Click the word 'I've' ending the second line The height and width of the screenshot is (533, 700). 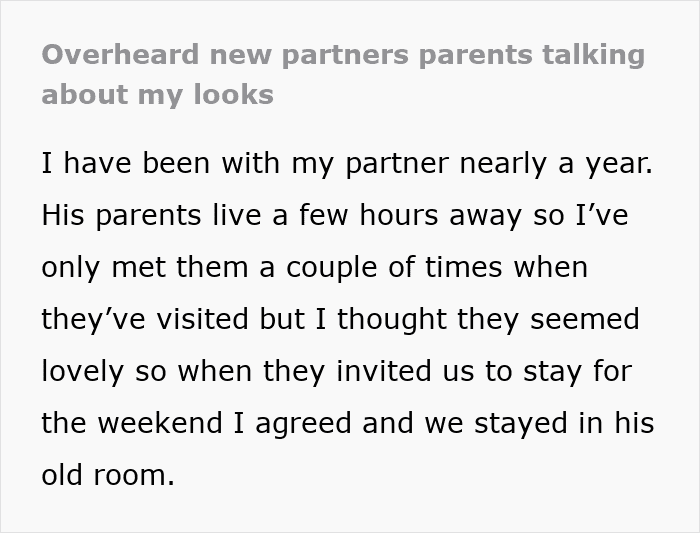click(x=602, y=214)
